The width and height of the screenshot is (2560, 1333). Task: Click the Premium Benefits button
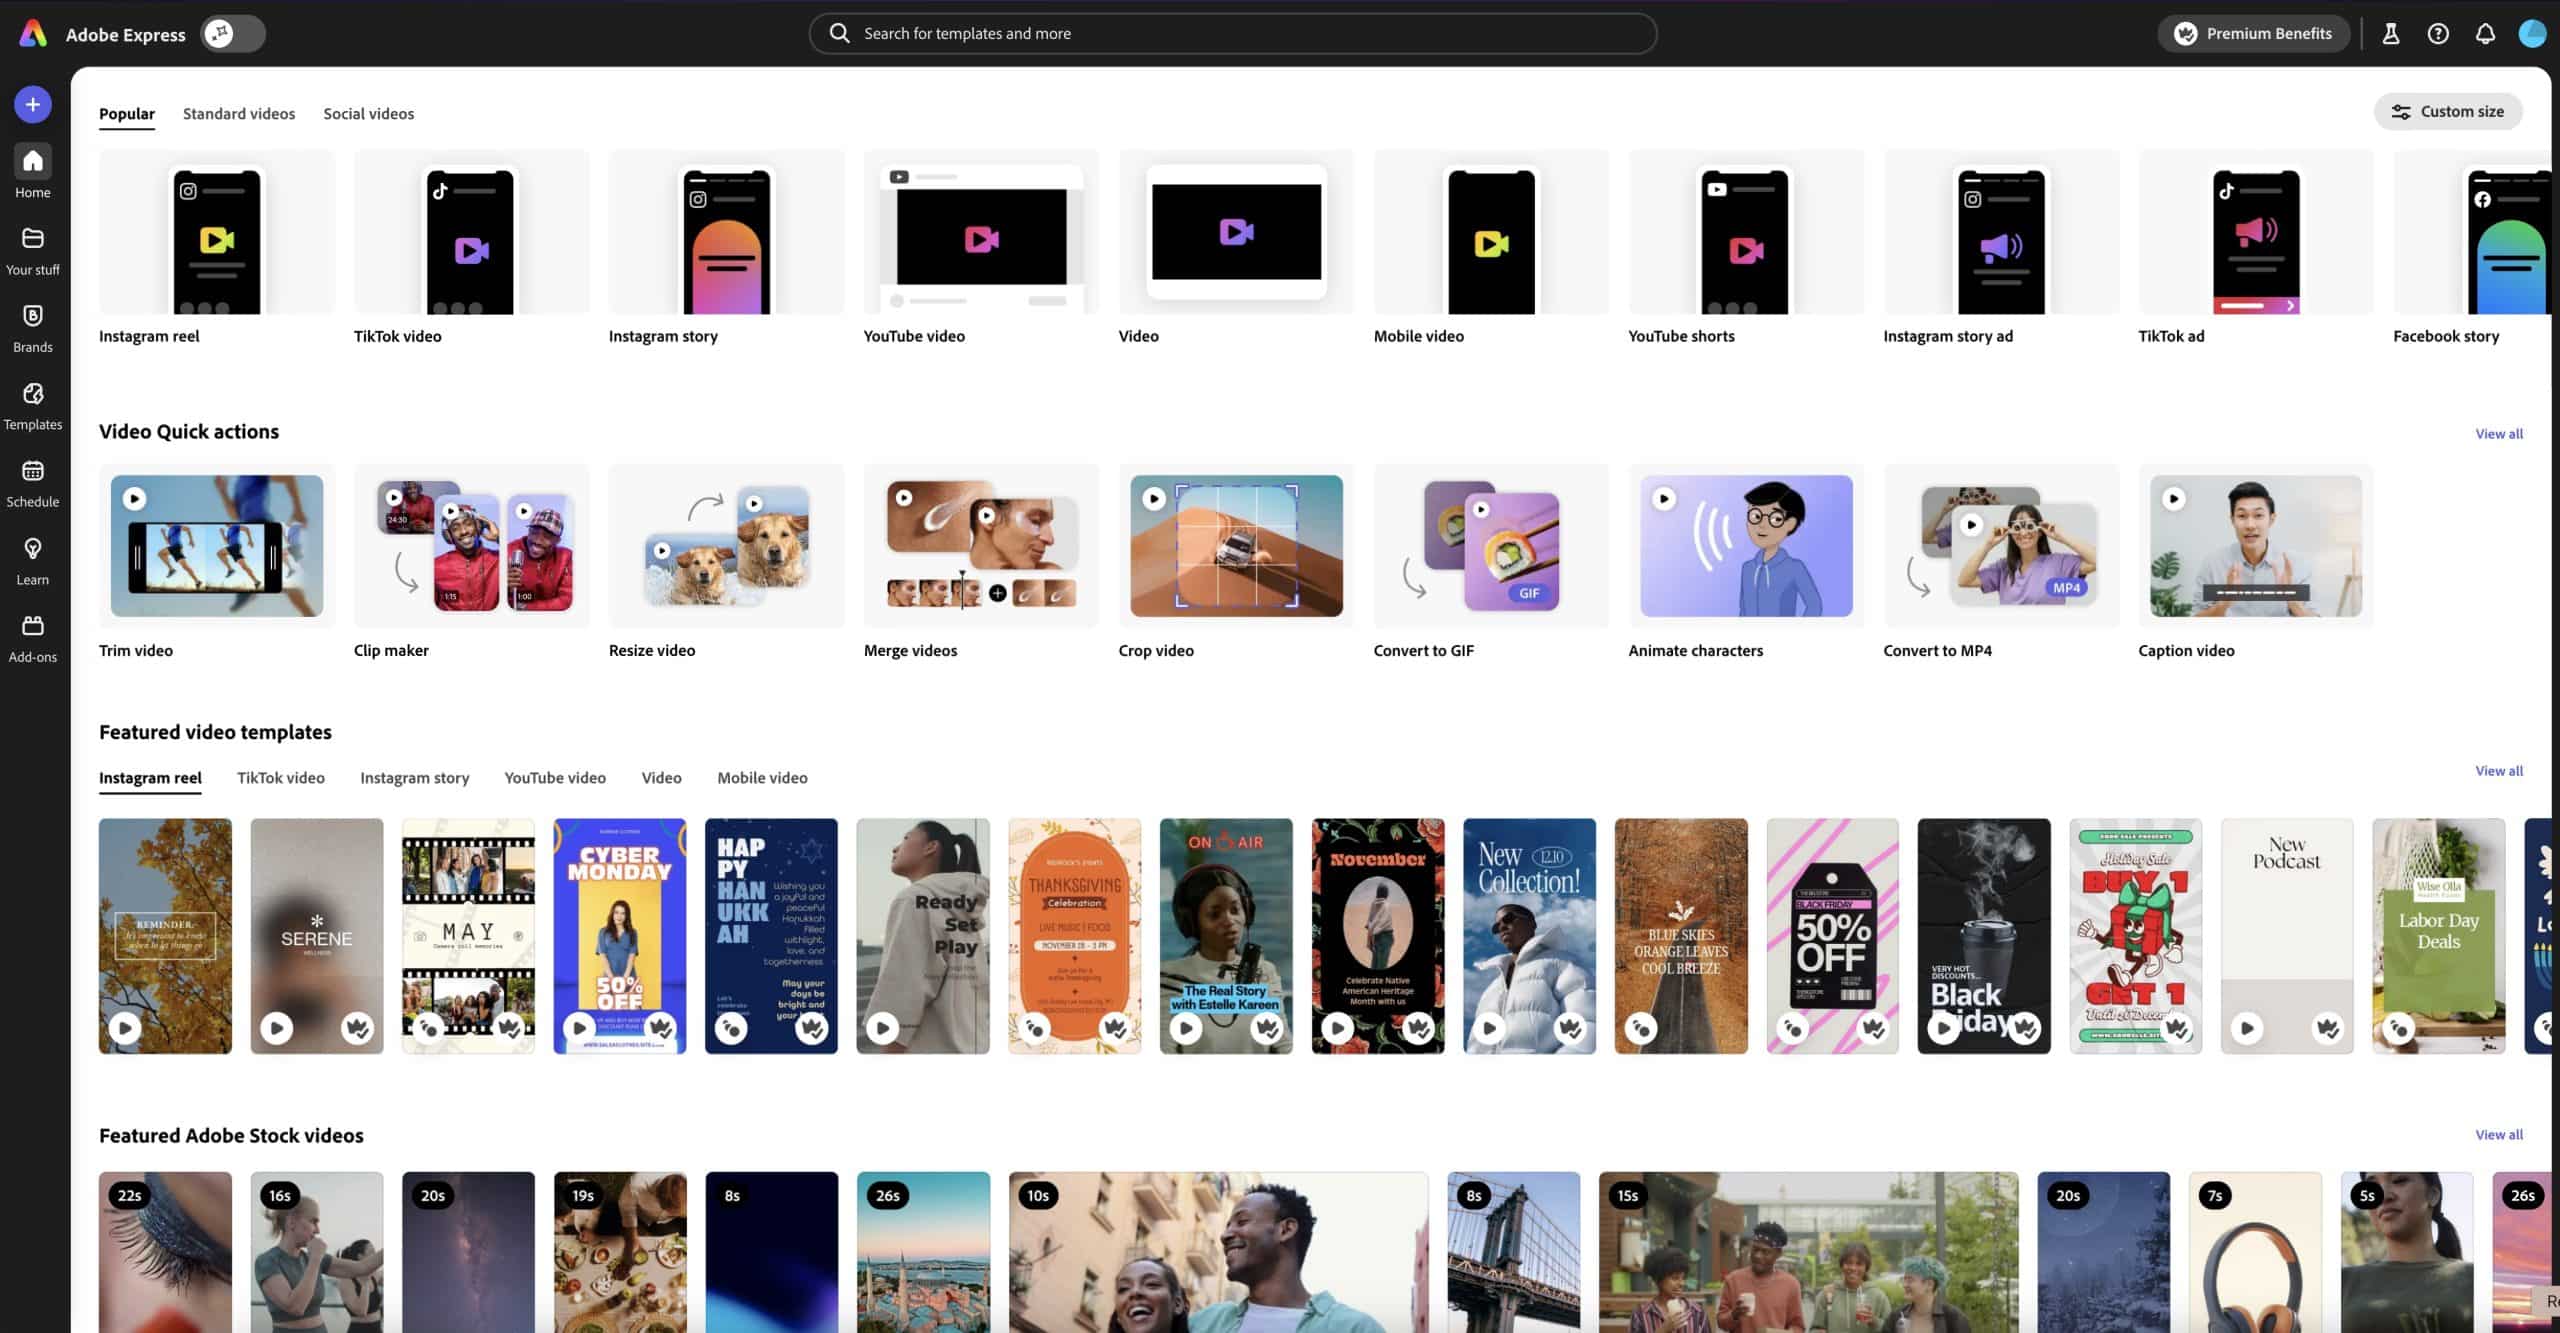(x=2253, y=33)
